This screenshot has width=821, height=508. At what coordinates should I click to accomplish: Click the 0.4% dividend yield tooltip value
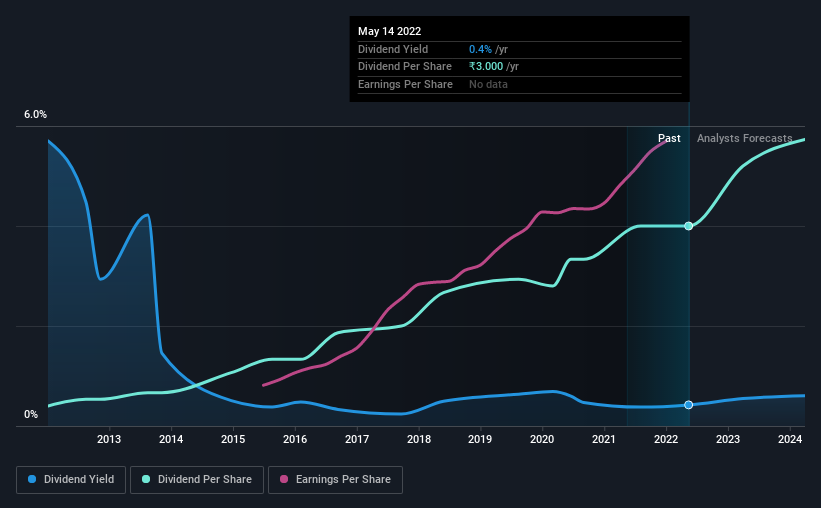(x=480, y=49)
